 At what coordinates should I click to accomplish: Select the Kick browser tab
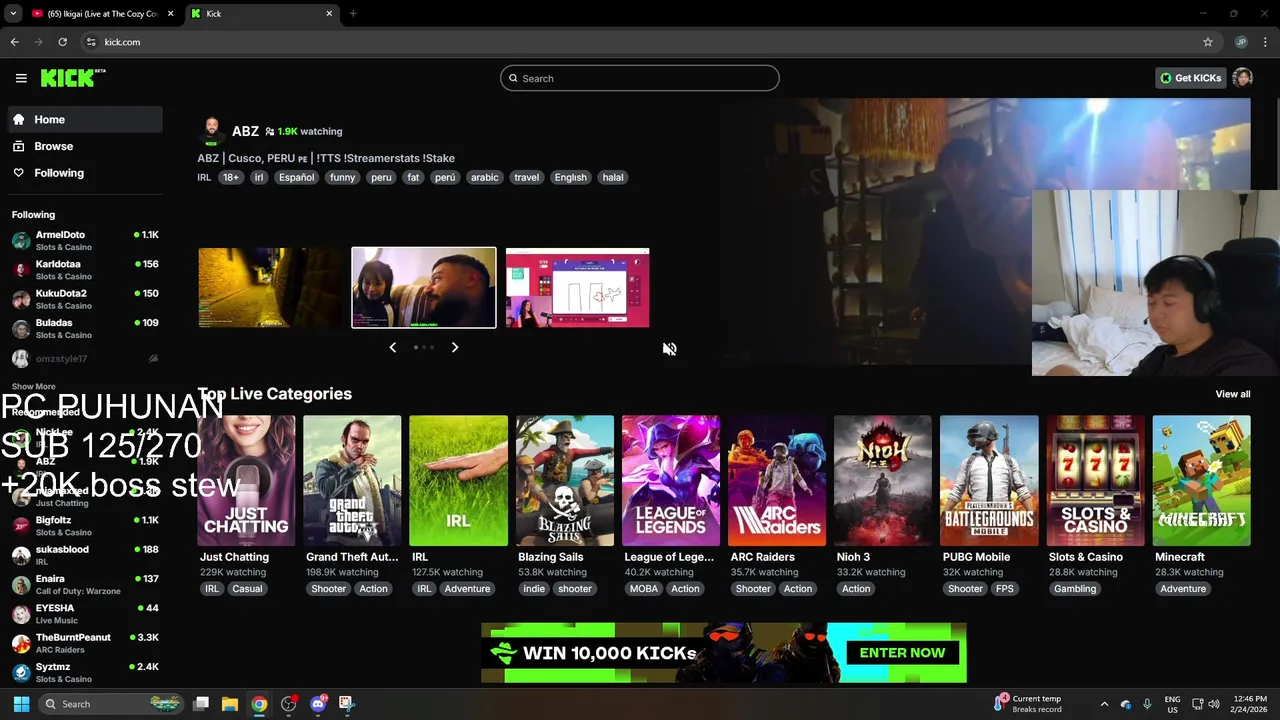coord(262,13)
